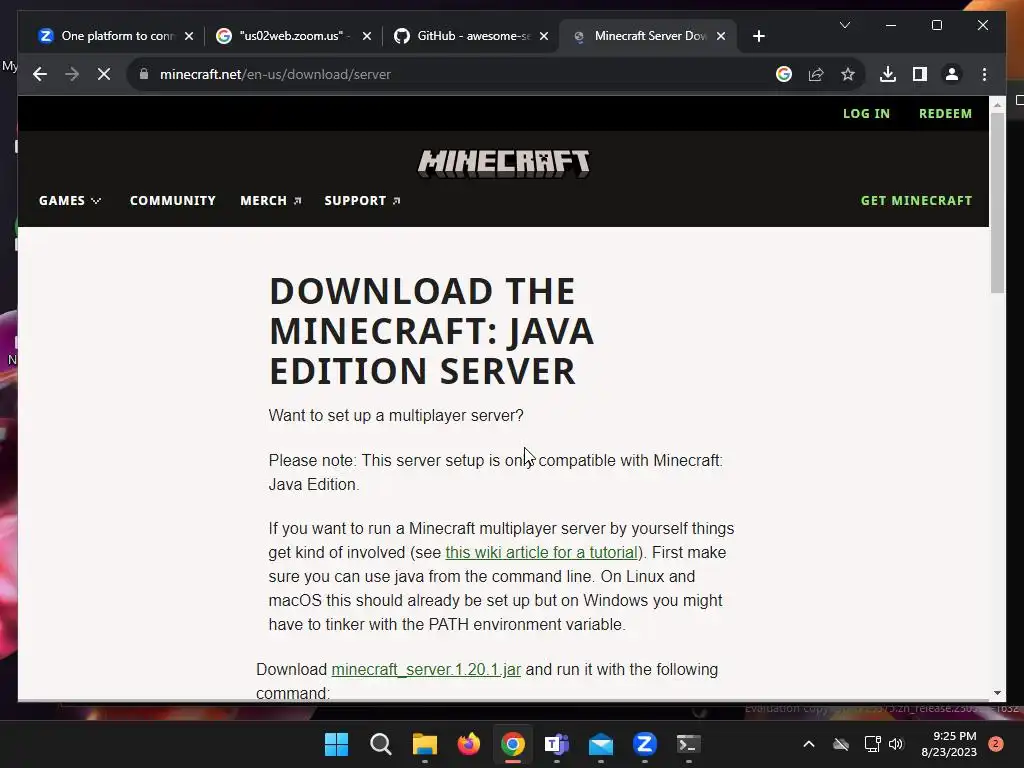
Task: Open the Chrome profile icon
Action: (x=952, y=74)
